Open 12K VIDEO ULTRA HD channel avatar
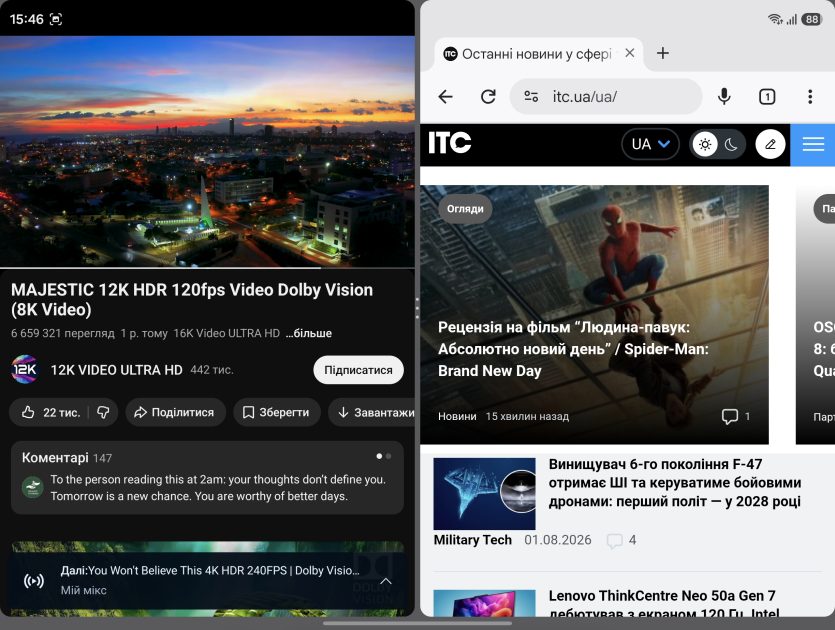This screenshot has height=630, width=835. [24, 370]
